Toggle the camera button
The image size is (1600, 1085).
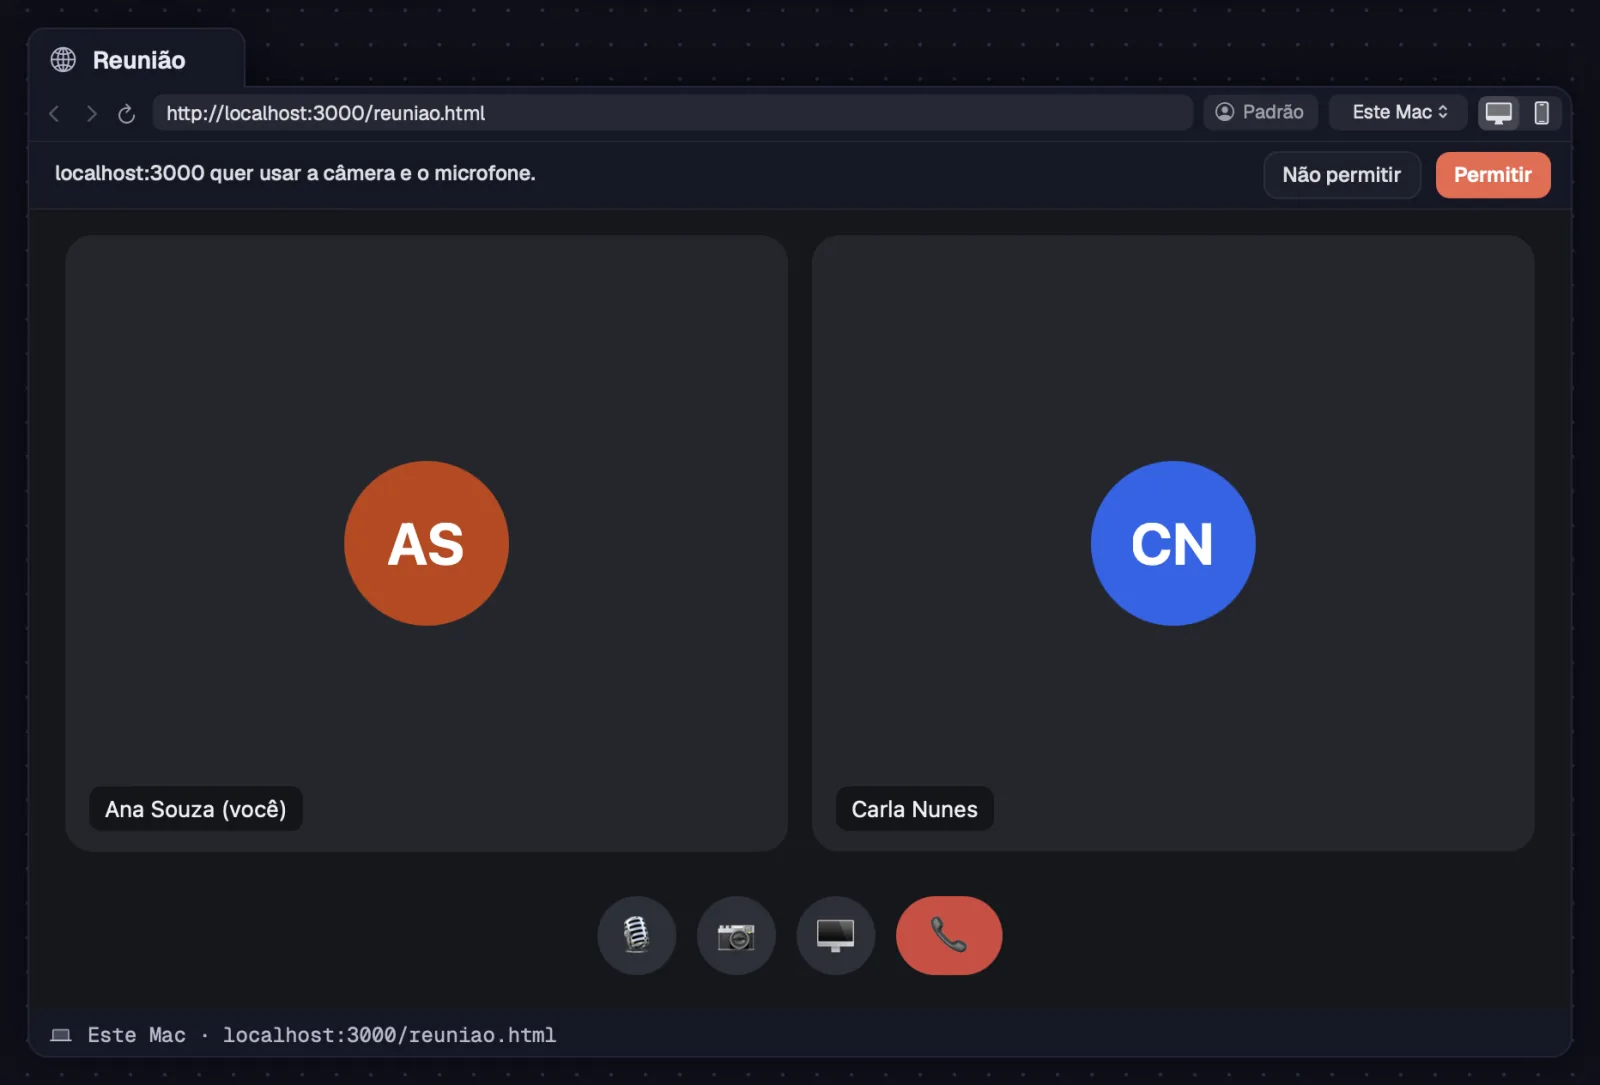click(x=736, y=935)
